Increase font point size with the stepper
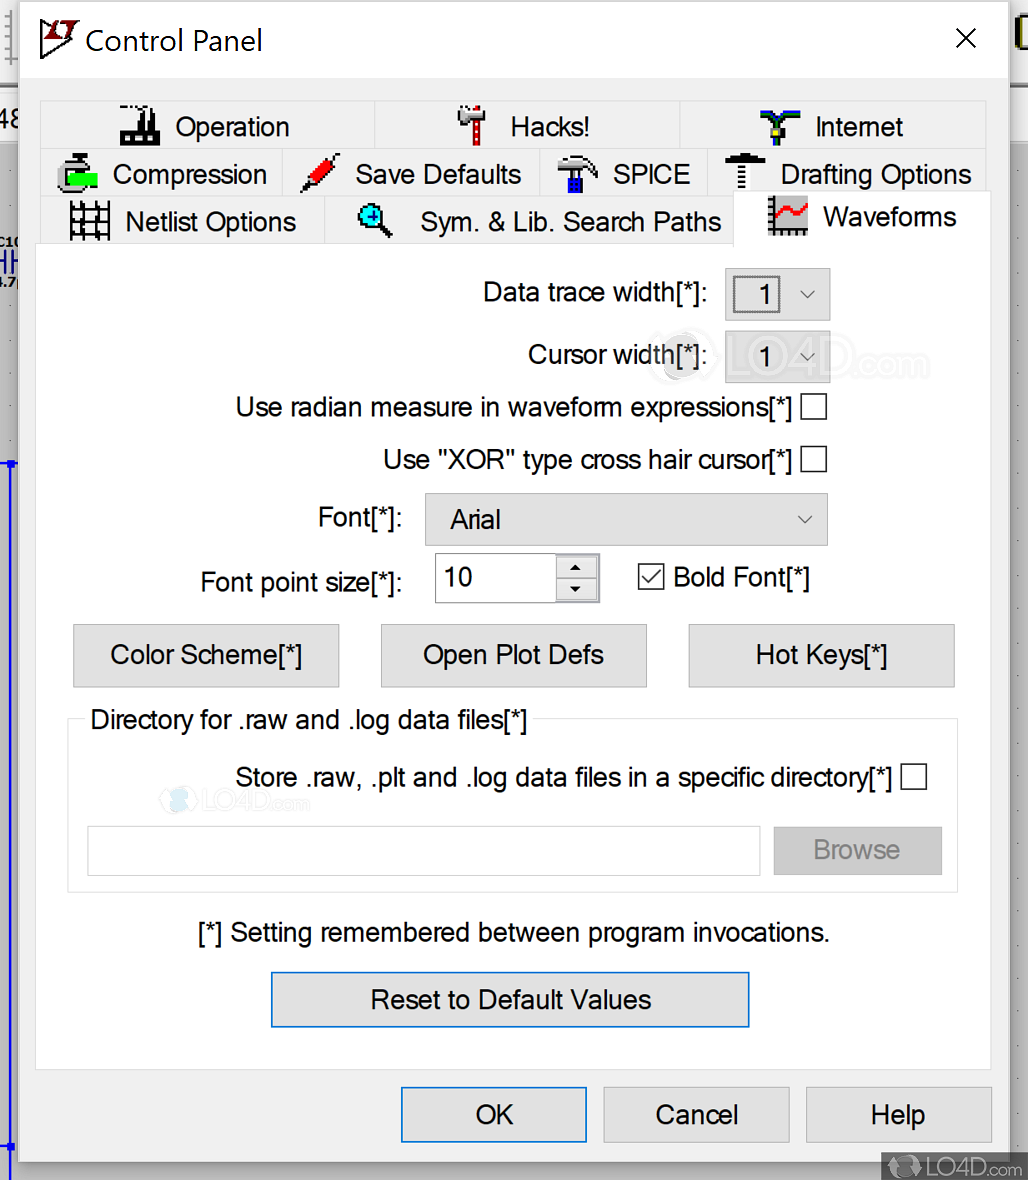The width and height of the screenshot is (1028, 1180). click(x=577, y=569)
